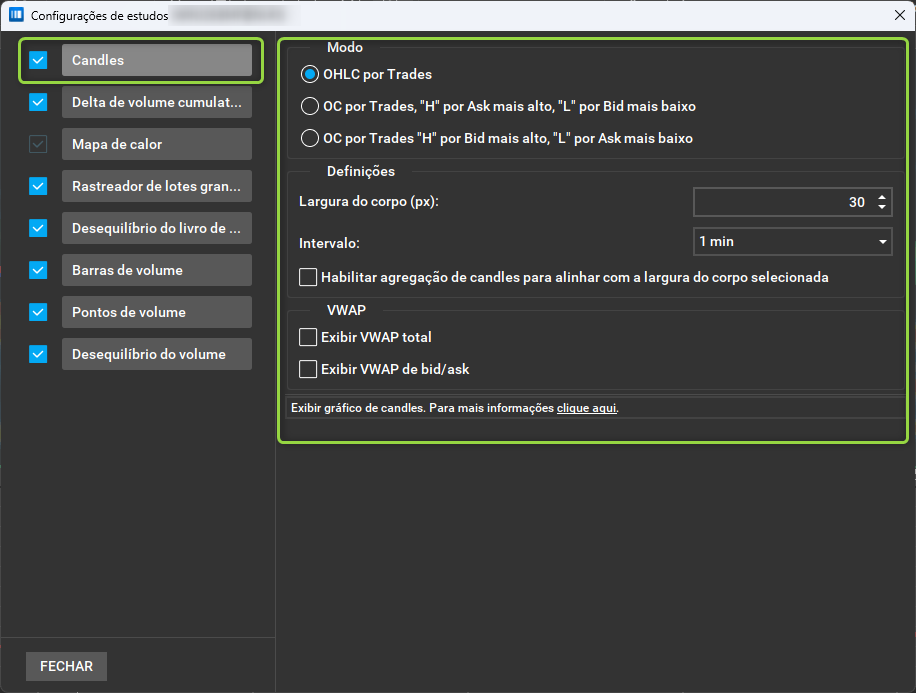The image size is (916, 693).
Task: Select OC por Trades with Ask mais alto mode
Action: 310,106
